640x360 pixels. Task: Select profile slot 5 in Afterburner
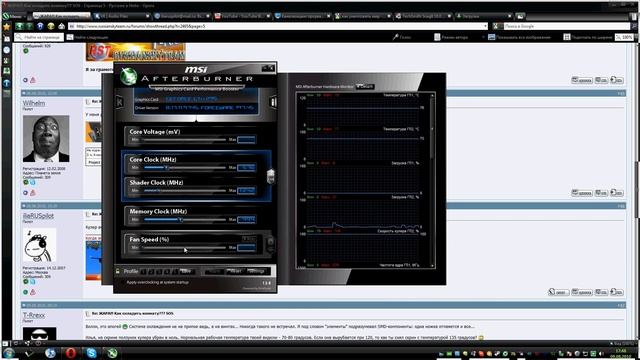pyautogui.click(x=175, y=271)
